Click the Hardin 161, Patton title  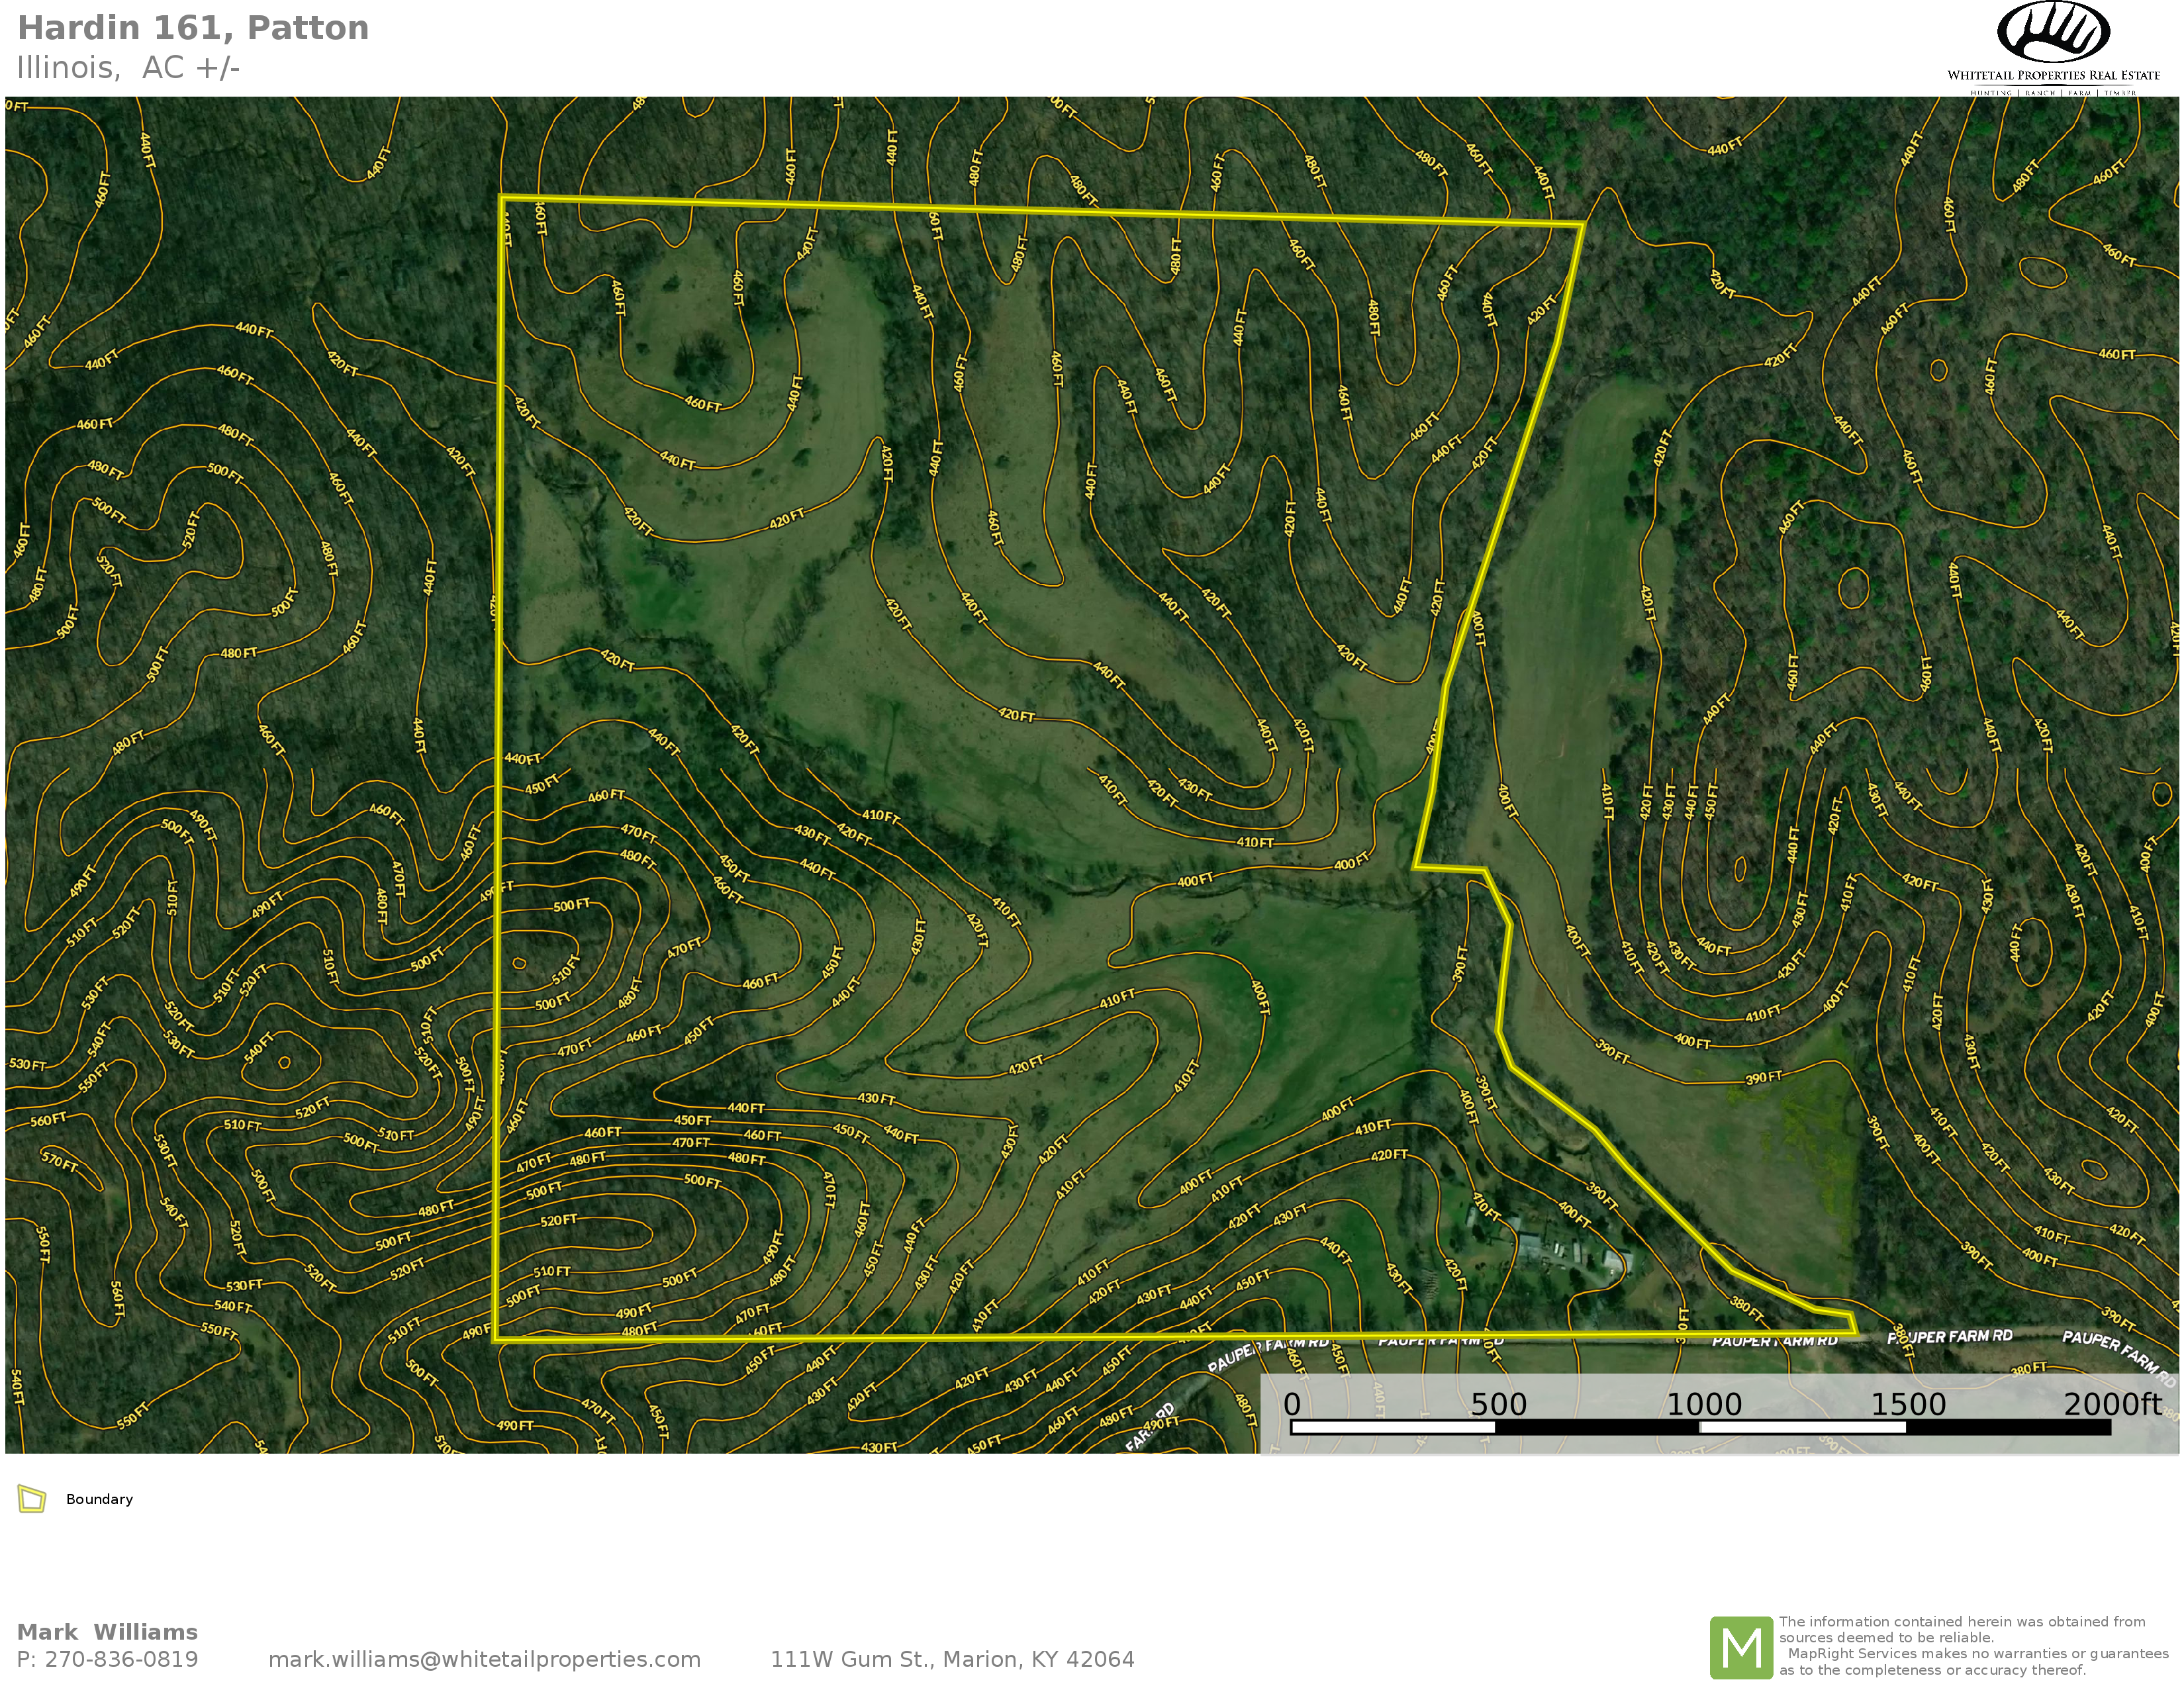click(x=193, y=28)
